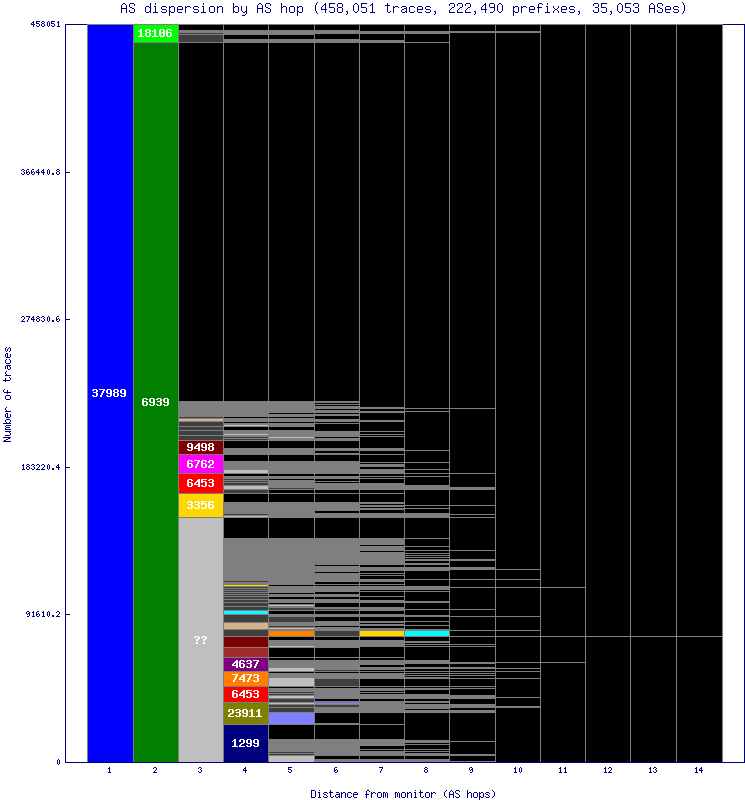This screenshot has height=800, width=745.
Task: Click the 'Distance from monitor (AS hops)' label
Action: click(x=403, y=793)
